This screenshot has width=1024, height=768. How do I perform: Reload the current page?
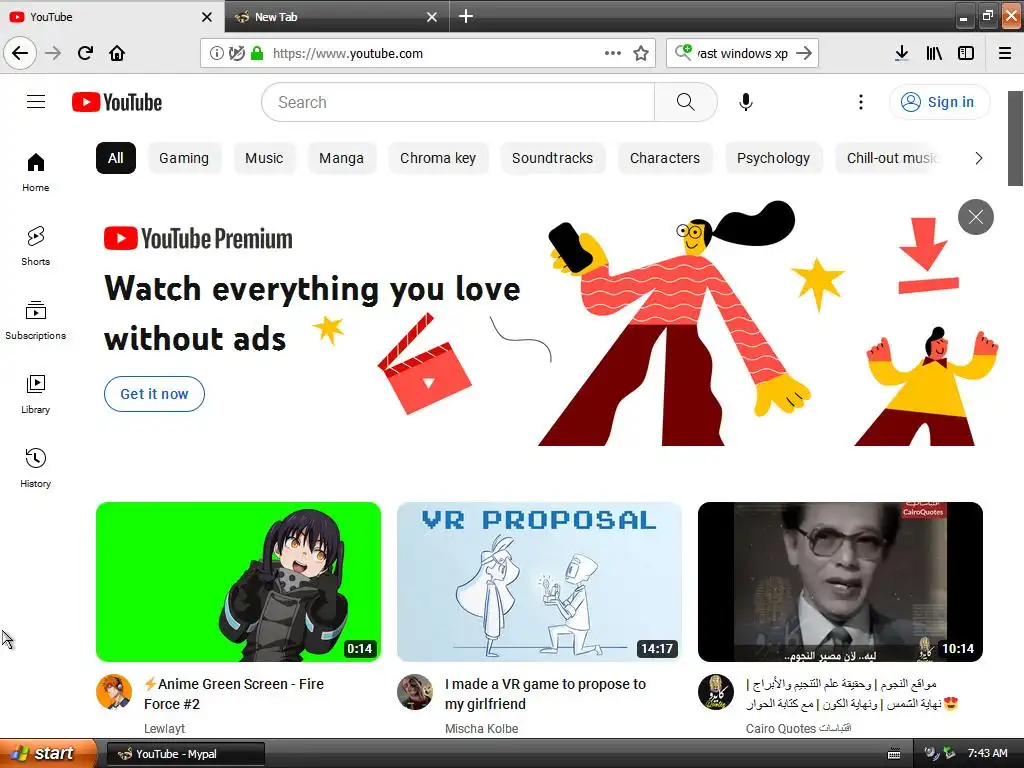coord(85,53)
